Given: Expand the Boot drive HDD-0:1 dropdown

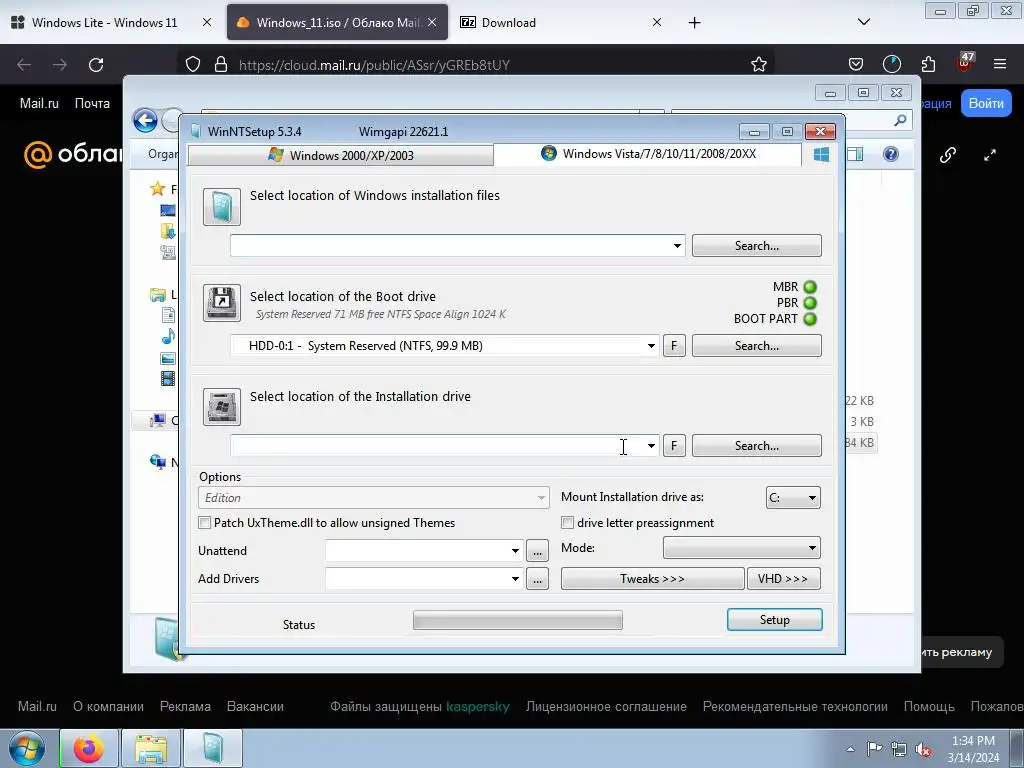Looking at the screenshot, I should point(651,345).
